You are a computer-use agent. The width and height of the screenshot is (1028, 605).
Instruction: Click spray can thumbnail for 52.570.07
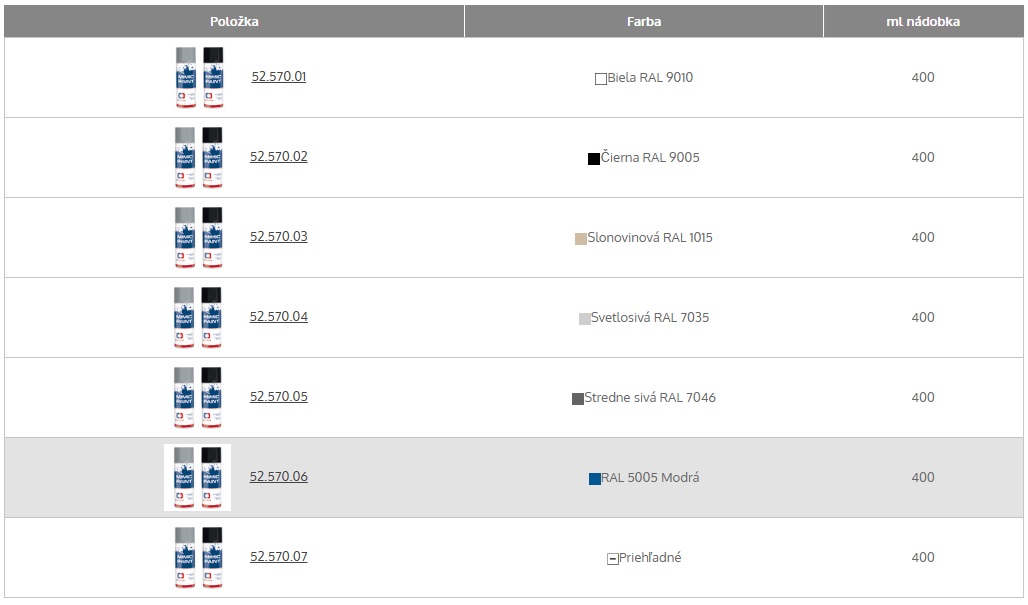pos(198,557)
